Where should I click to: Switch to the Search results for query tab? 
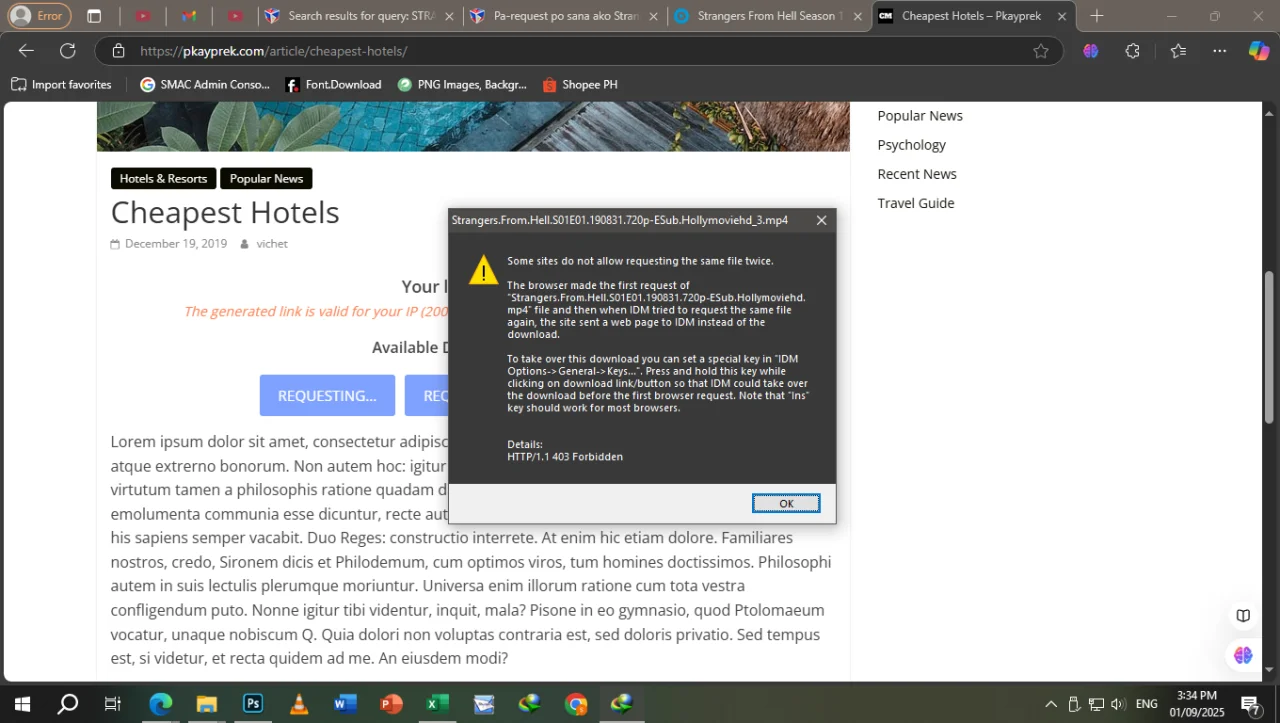[359, 16]
